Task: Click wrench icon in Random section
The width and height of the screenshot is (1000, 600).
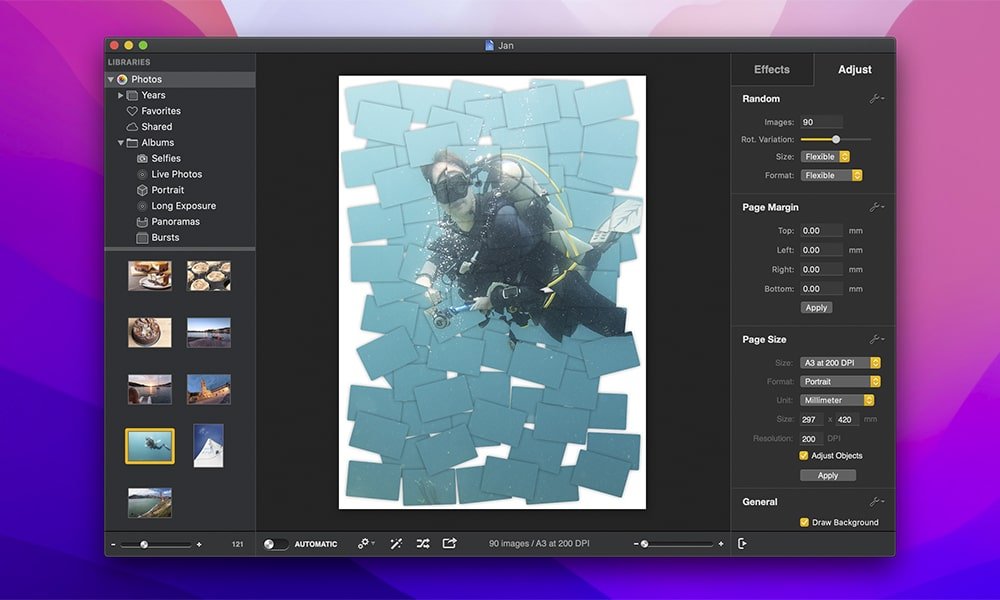Action: 876,99
